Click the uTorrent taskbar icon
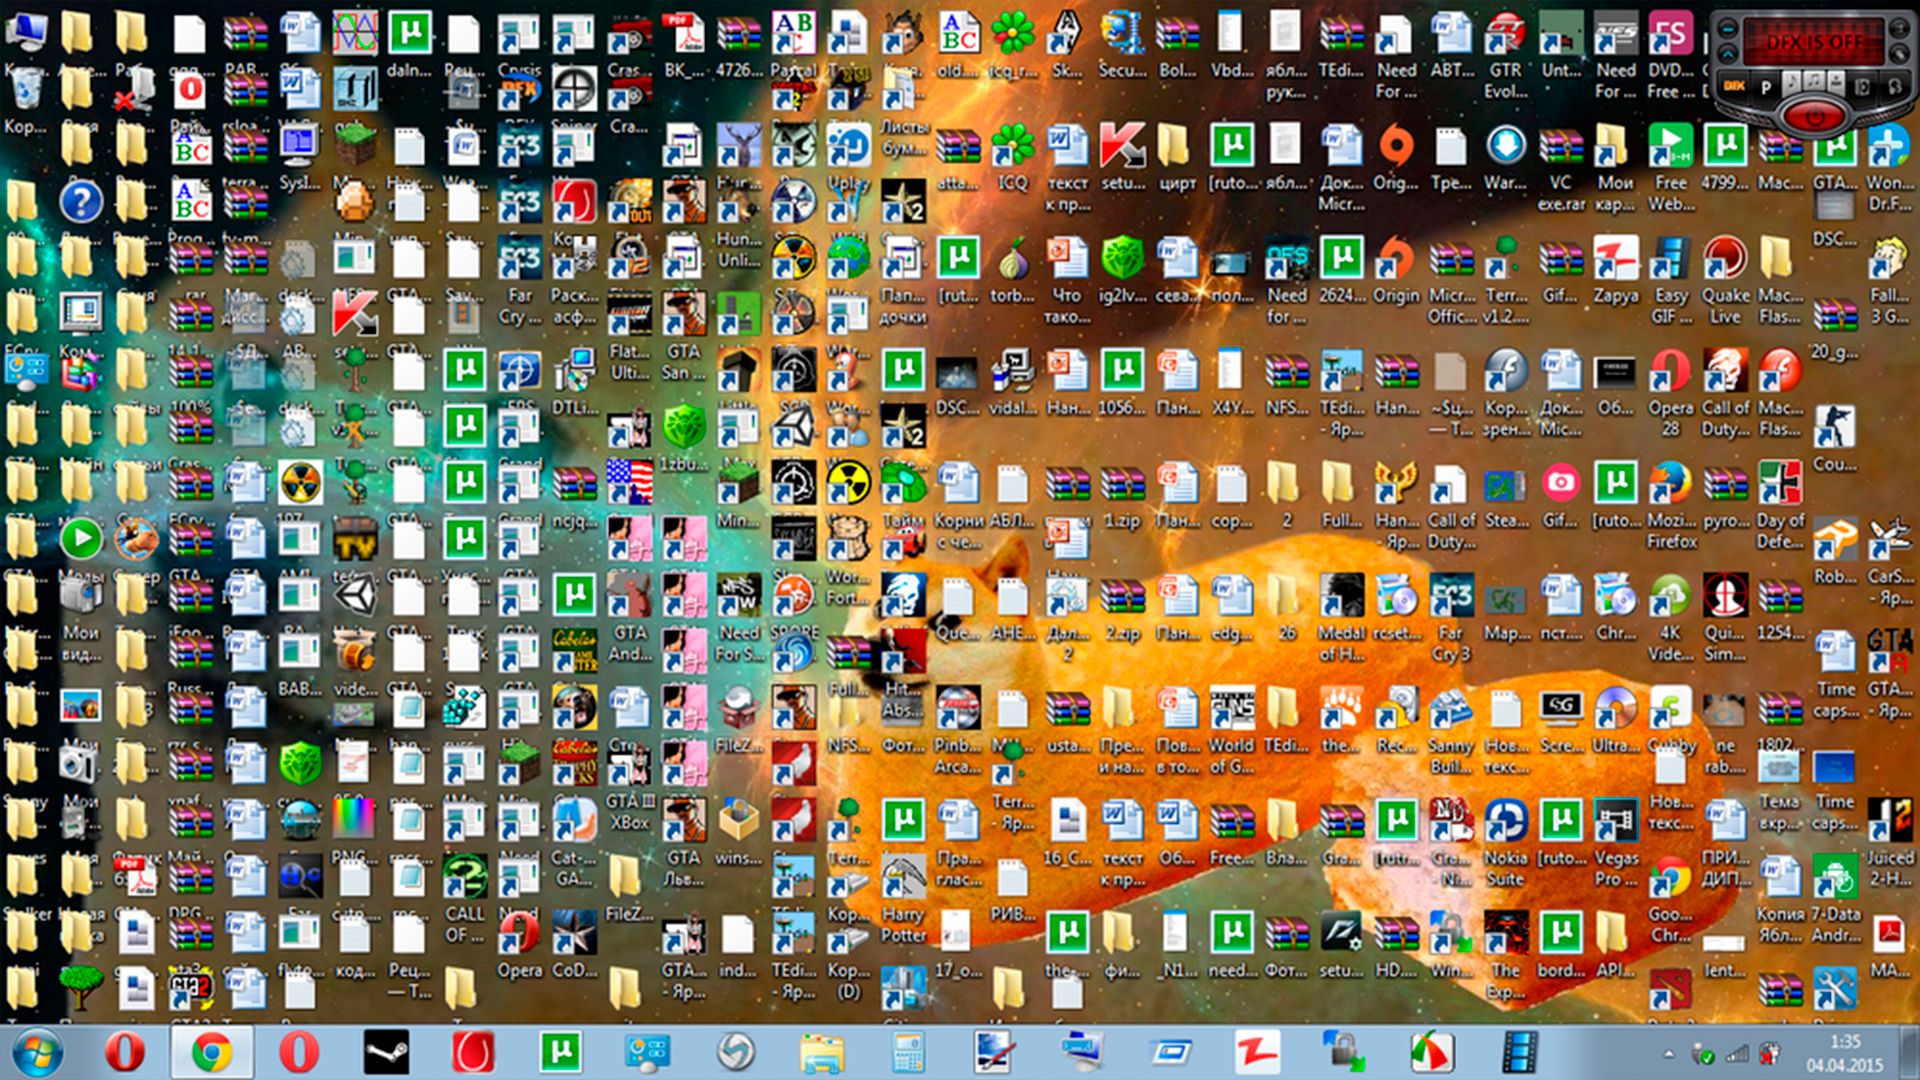1920x1080 pixels. 560,1053
